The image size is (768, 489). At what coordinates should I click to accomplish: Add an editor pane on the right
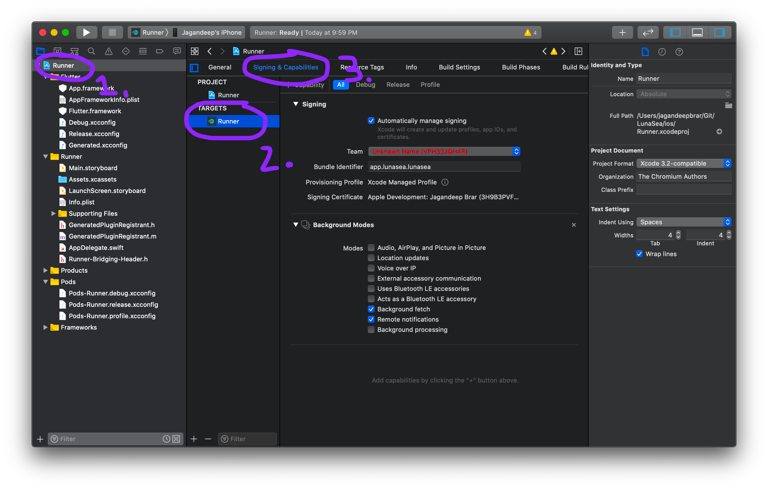pos(578,51)
